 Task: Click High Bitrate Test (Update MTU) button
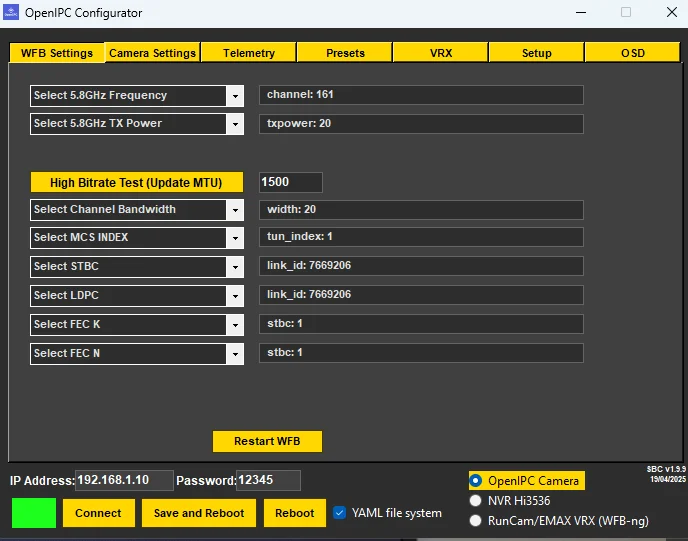(x=136, y=182)
